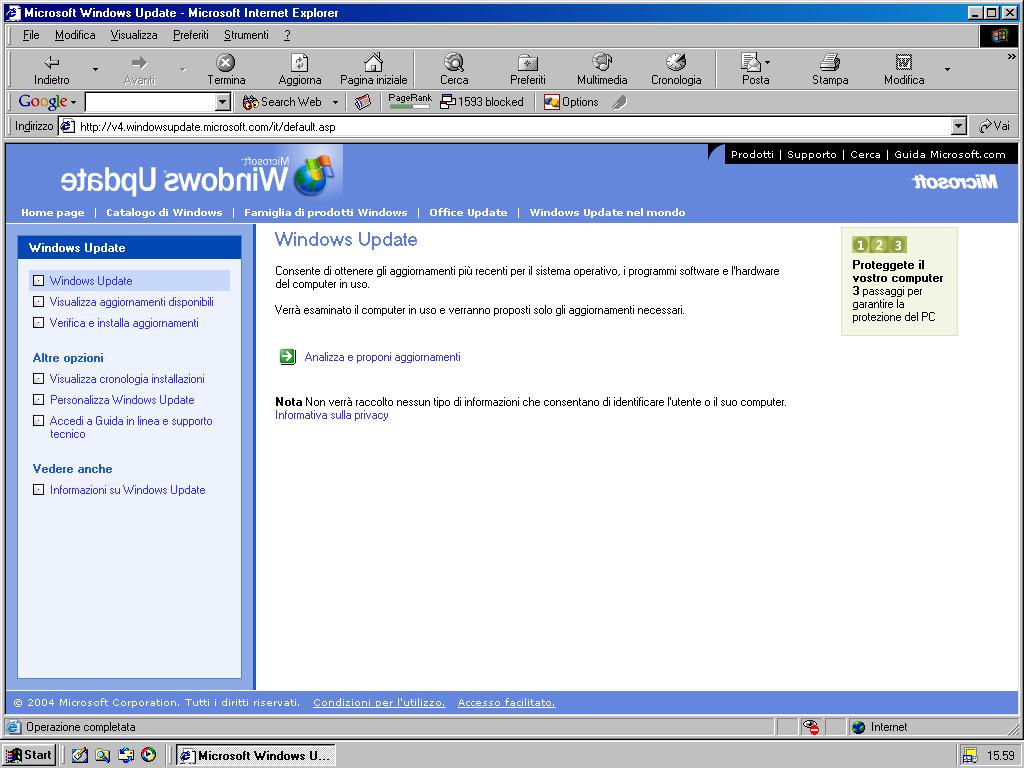
Task: Open Famiglia di prodotti Windows
Action: [325, 212]
